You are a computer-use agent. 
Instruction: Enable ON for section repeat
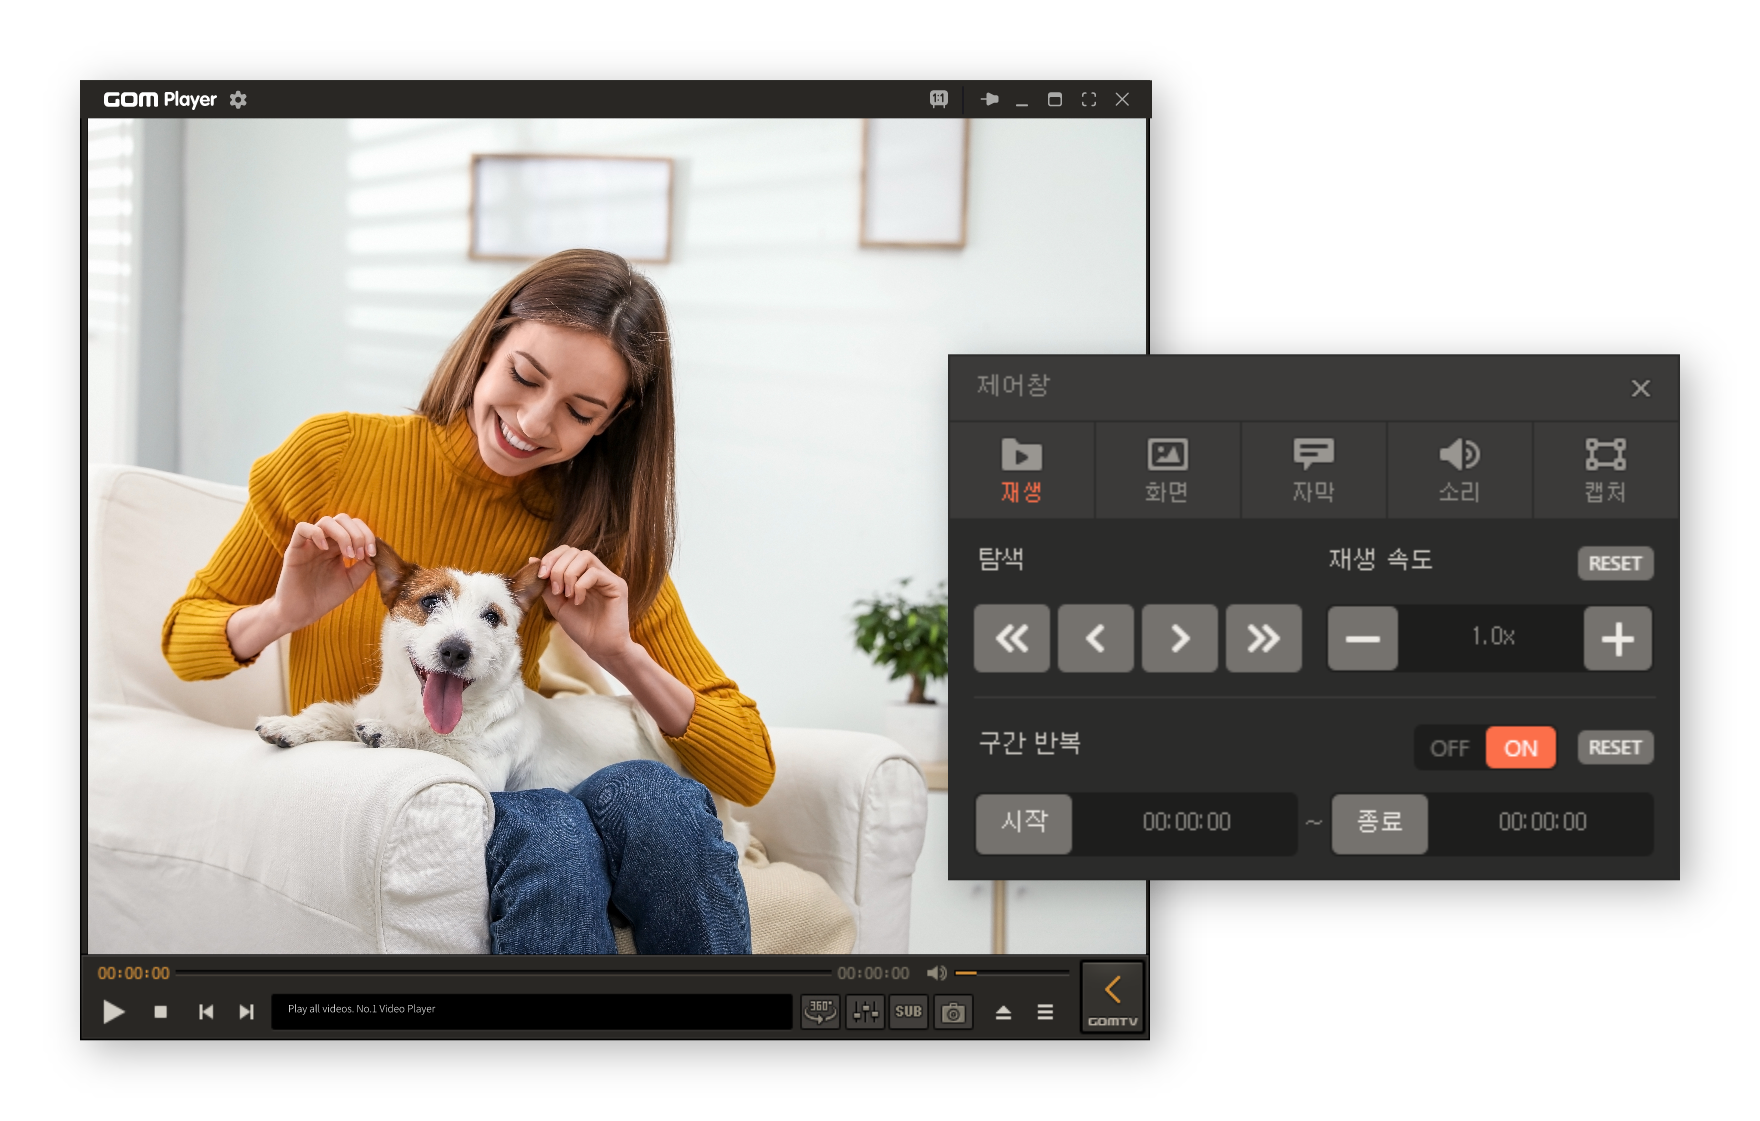click(x=1521, y=747)
